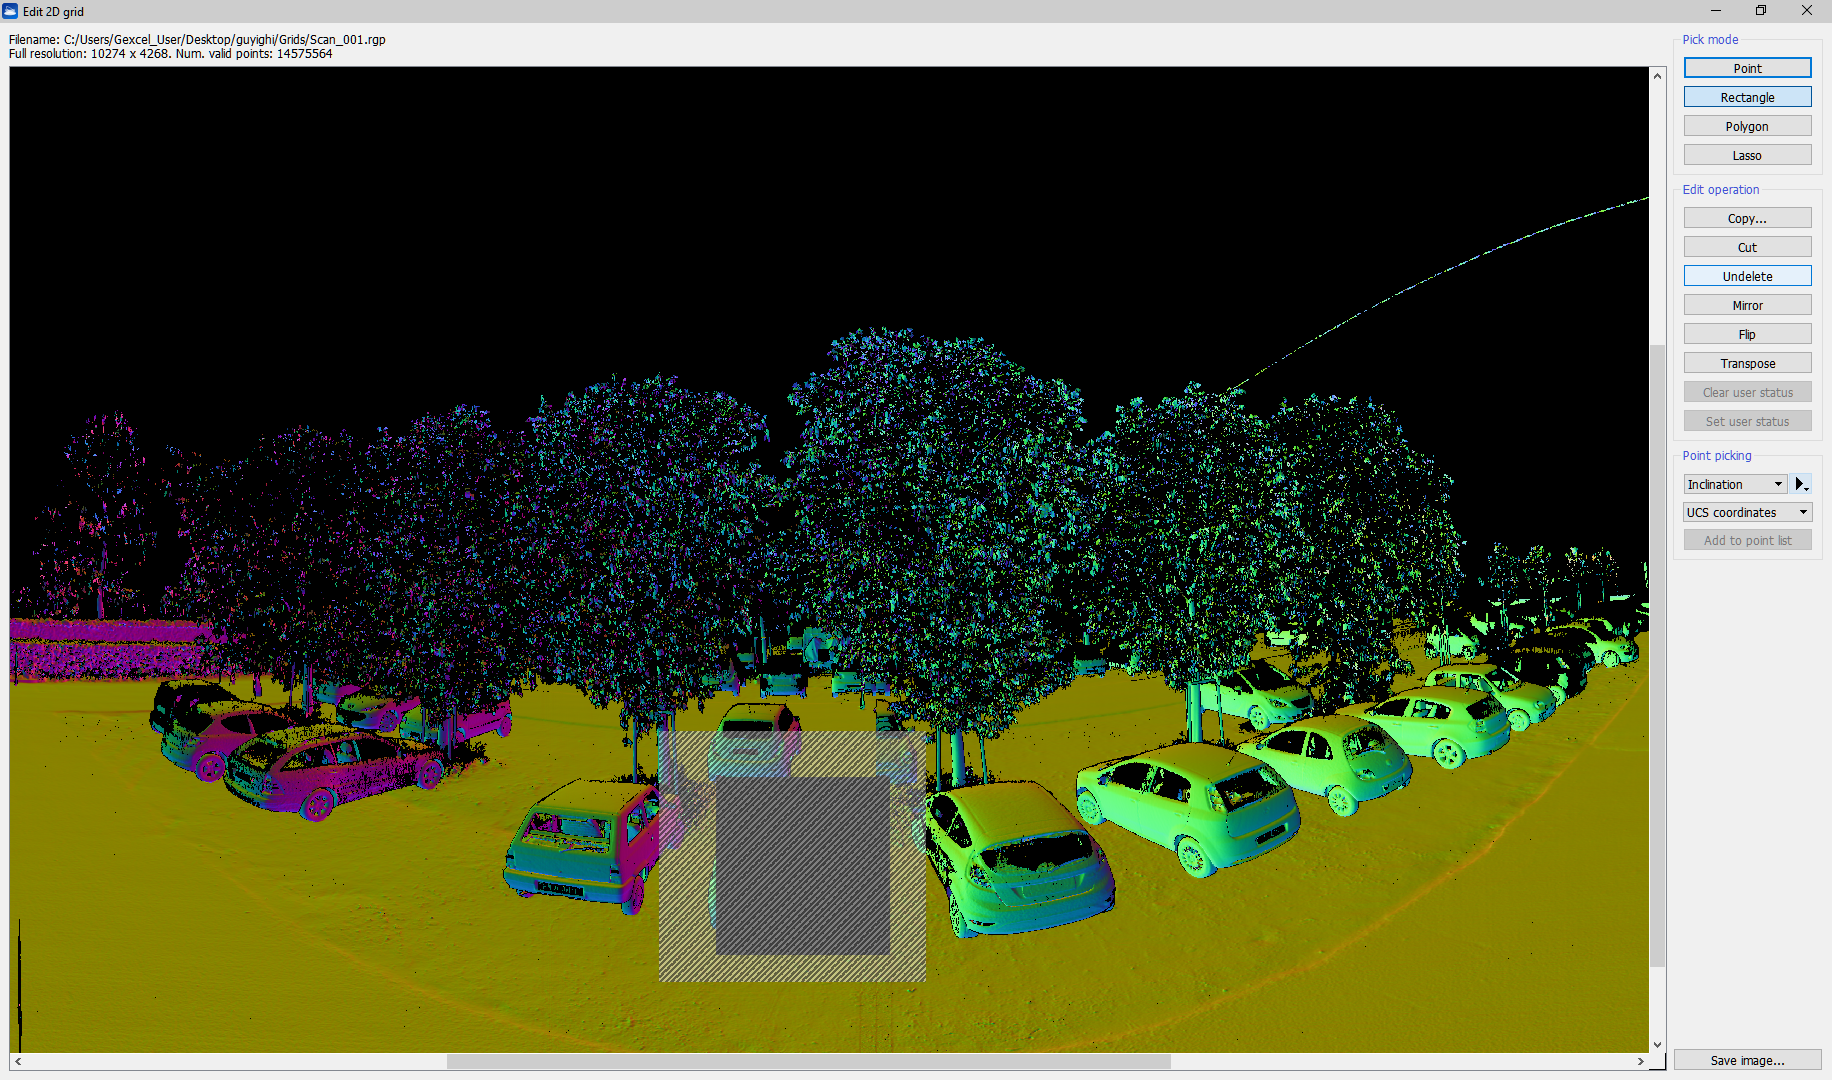Click the vertical scrollbar up arrow
1832x1080 pixels.
[1657, 76]
